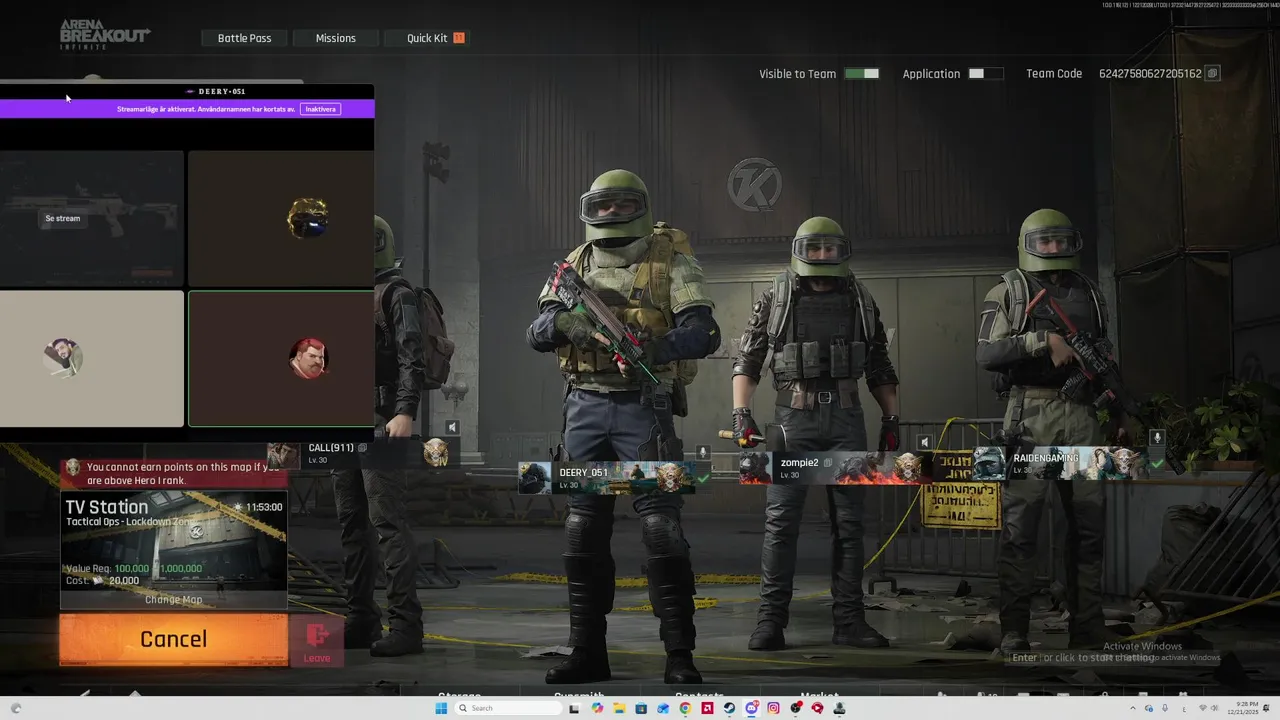Click the RAIDENGAMING player avatar

tap(989, 463)
